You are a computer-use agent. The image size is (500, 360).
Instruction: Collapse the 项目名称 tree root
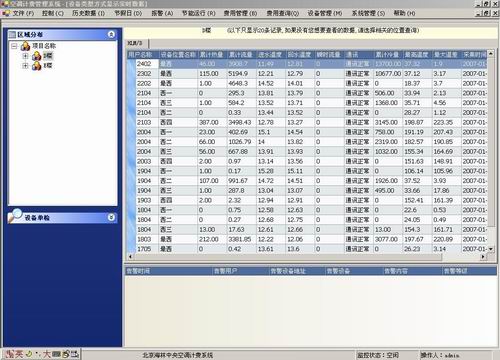click(14, 46)
